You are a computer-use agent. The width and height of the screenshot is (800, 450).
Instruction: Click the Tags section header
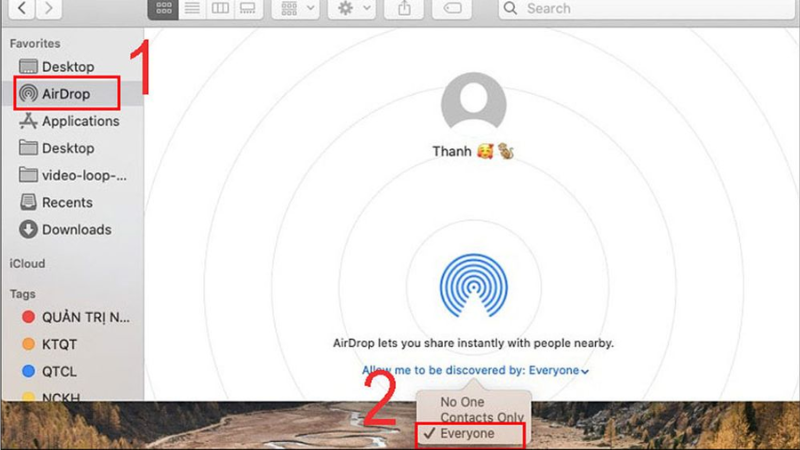point(22,294)
